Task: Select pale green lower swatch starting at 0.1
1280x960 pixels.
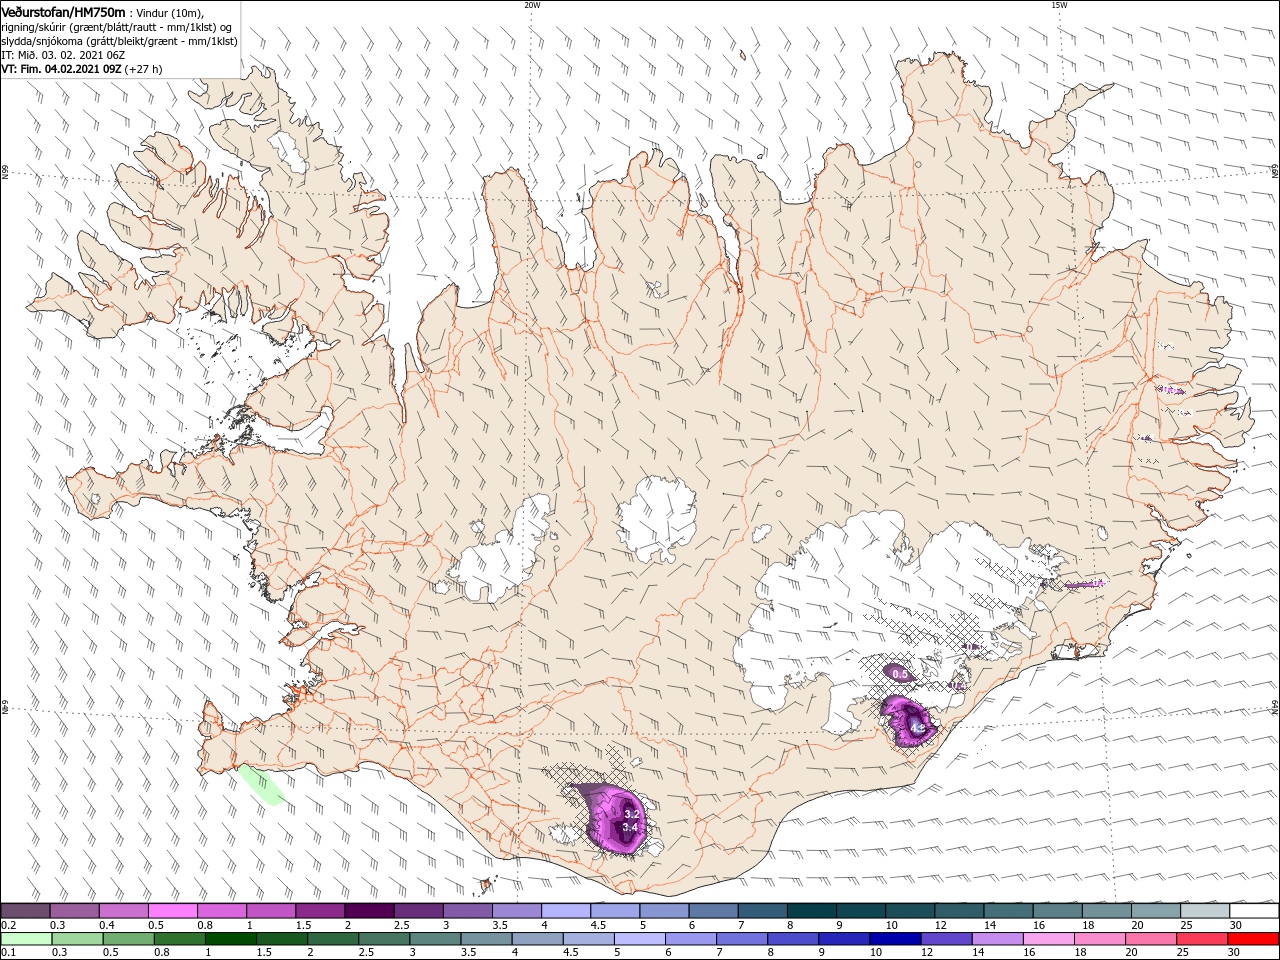Action: tap(25, 939)
